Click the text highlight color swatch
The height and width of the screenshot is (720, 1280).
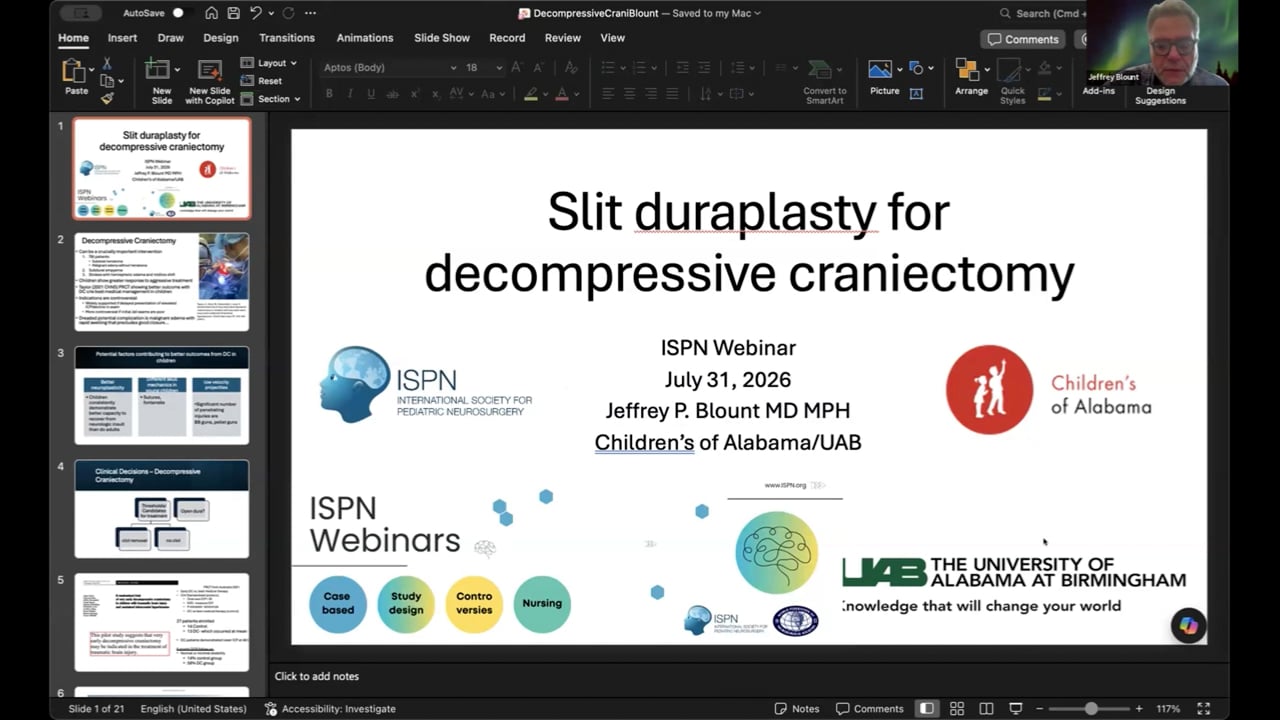531,94
